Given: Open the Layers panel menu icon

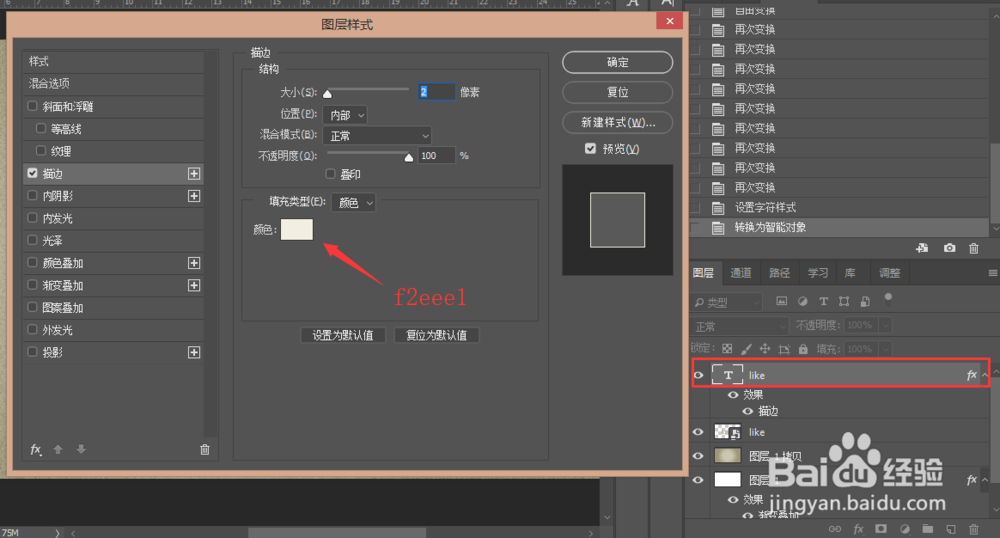Looking at the screenshot, I should 993,273.
